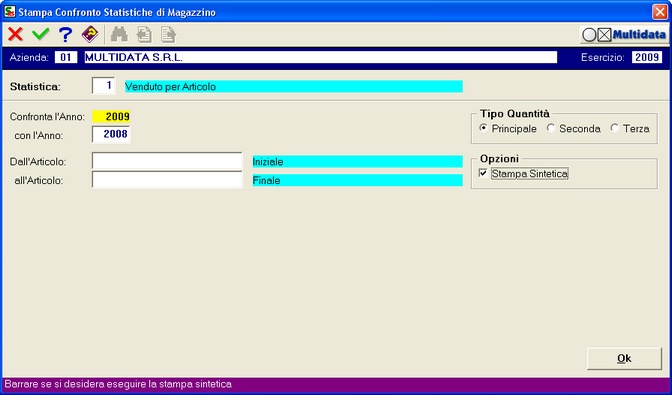Confirm with the green checkmark icon
672x395 pixels.
pos(41,34)
